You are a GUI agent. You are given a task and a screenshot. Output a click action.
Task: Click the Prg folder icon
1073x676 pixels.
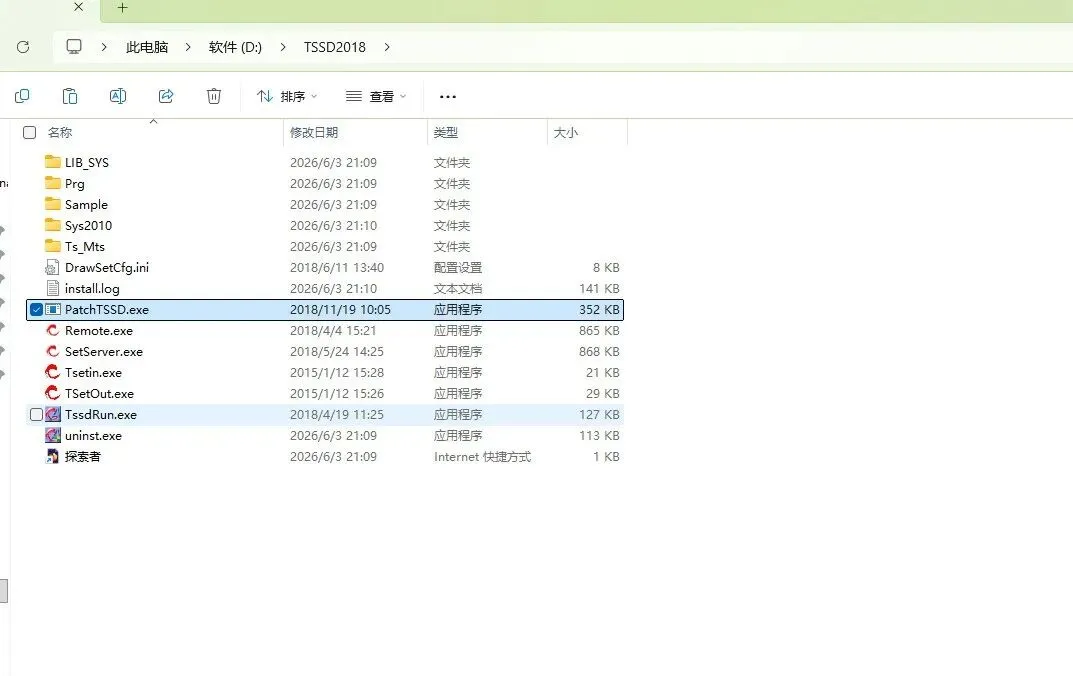(53, 183)
